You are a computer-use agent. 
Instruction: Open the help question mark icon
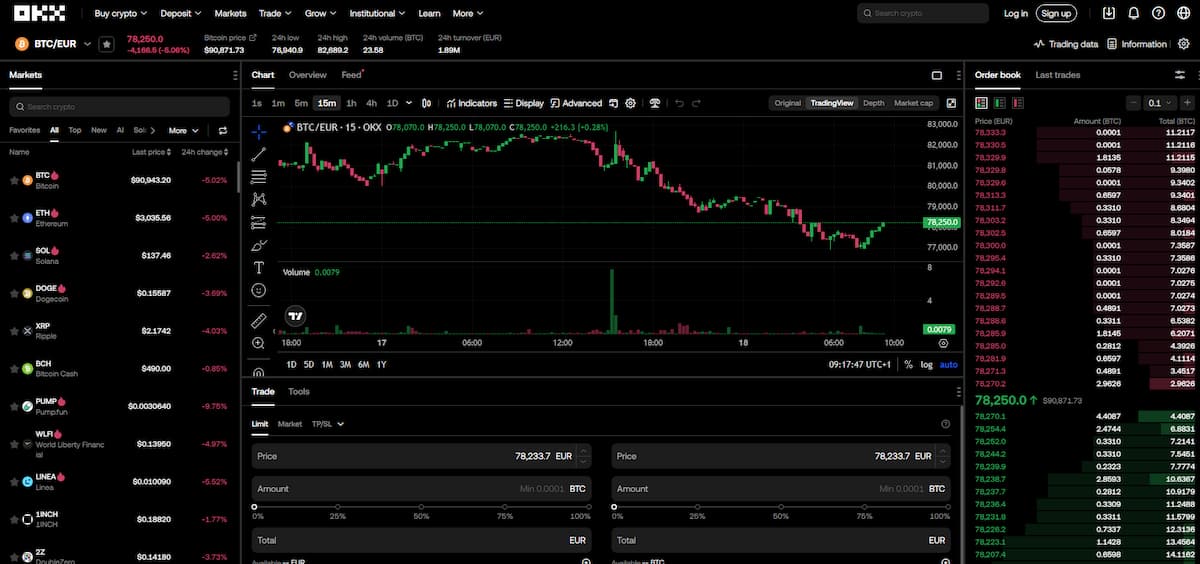click(1158, 13)
